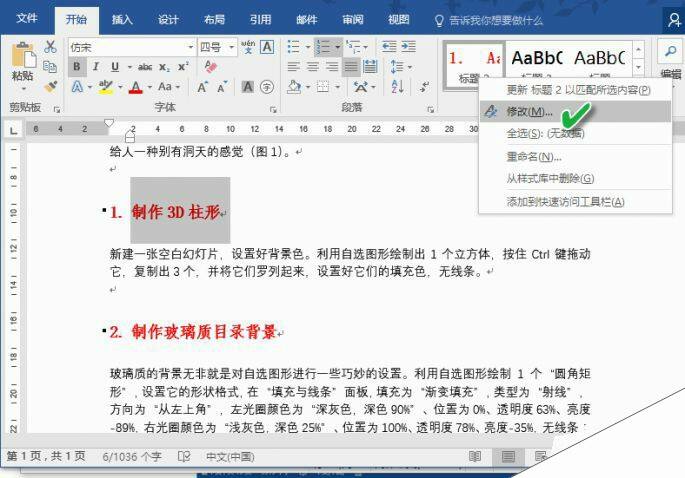Open the Paragraph dialog launcher

[431, 110]
